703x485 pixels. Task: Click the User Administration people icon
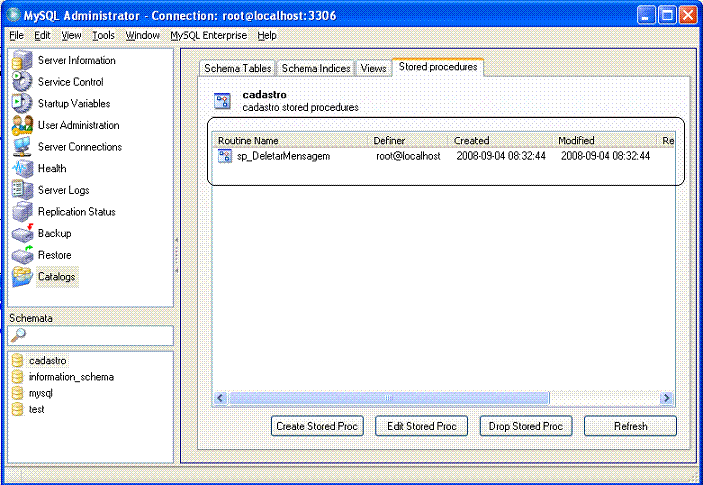(22, 125)
